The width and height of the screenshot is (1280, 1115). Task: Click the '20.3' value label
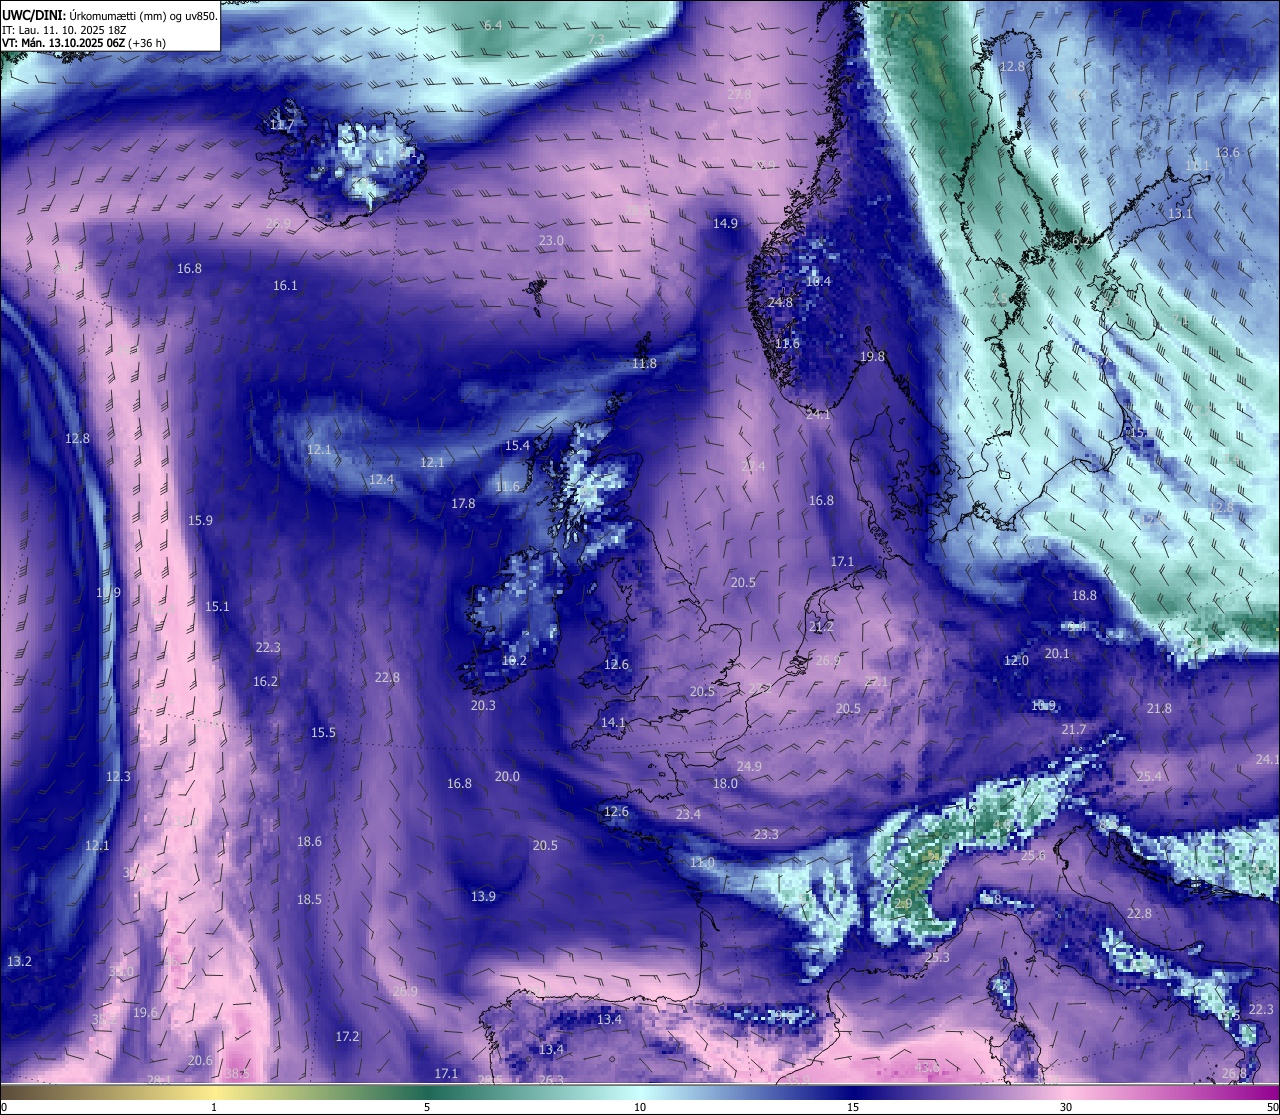(483, 705)
